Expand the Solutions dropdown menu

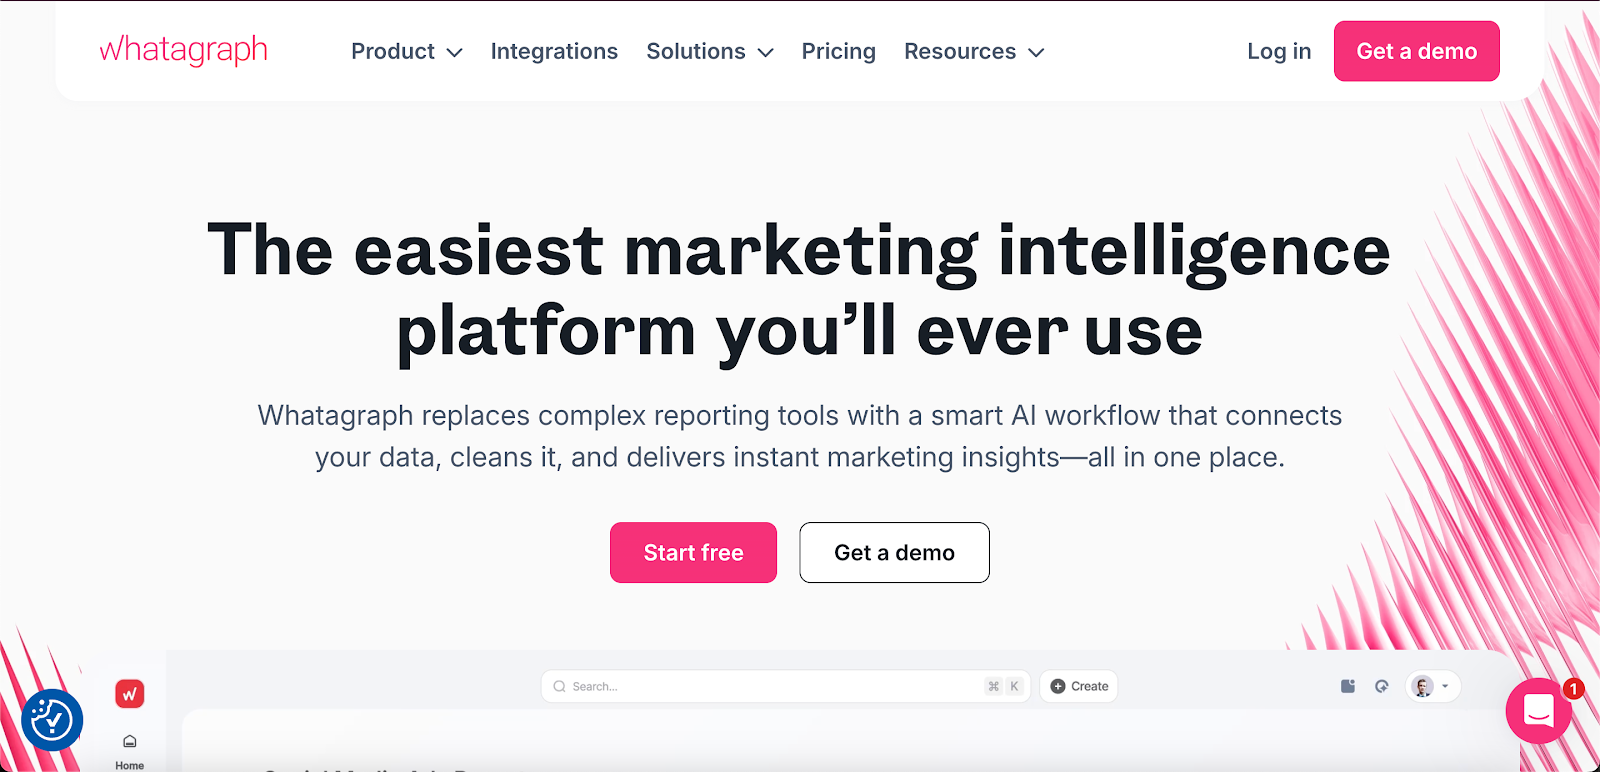click(x=710, y=52)
